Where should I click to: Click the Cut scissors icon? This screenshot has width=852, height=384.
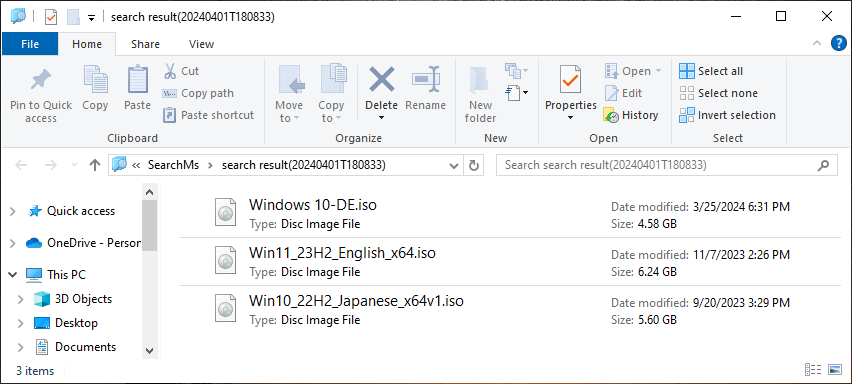pos(170,71)
